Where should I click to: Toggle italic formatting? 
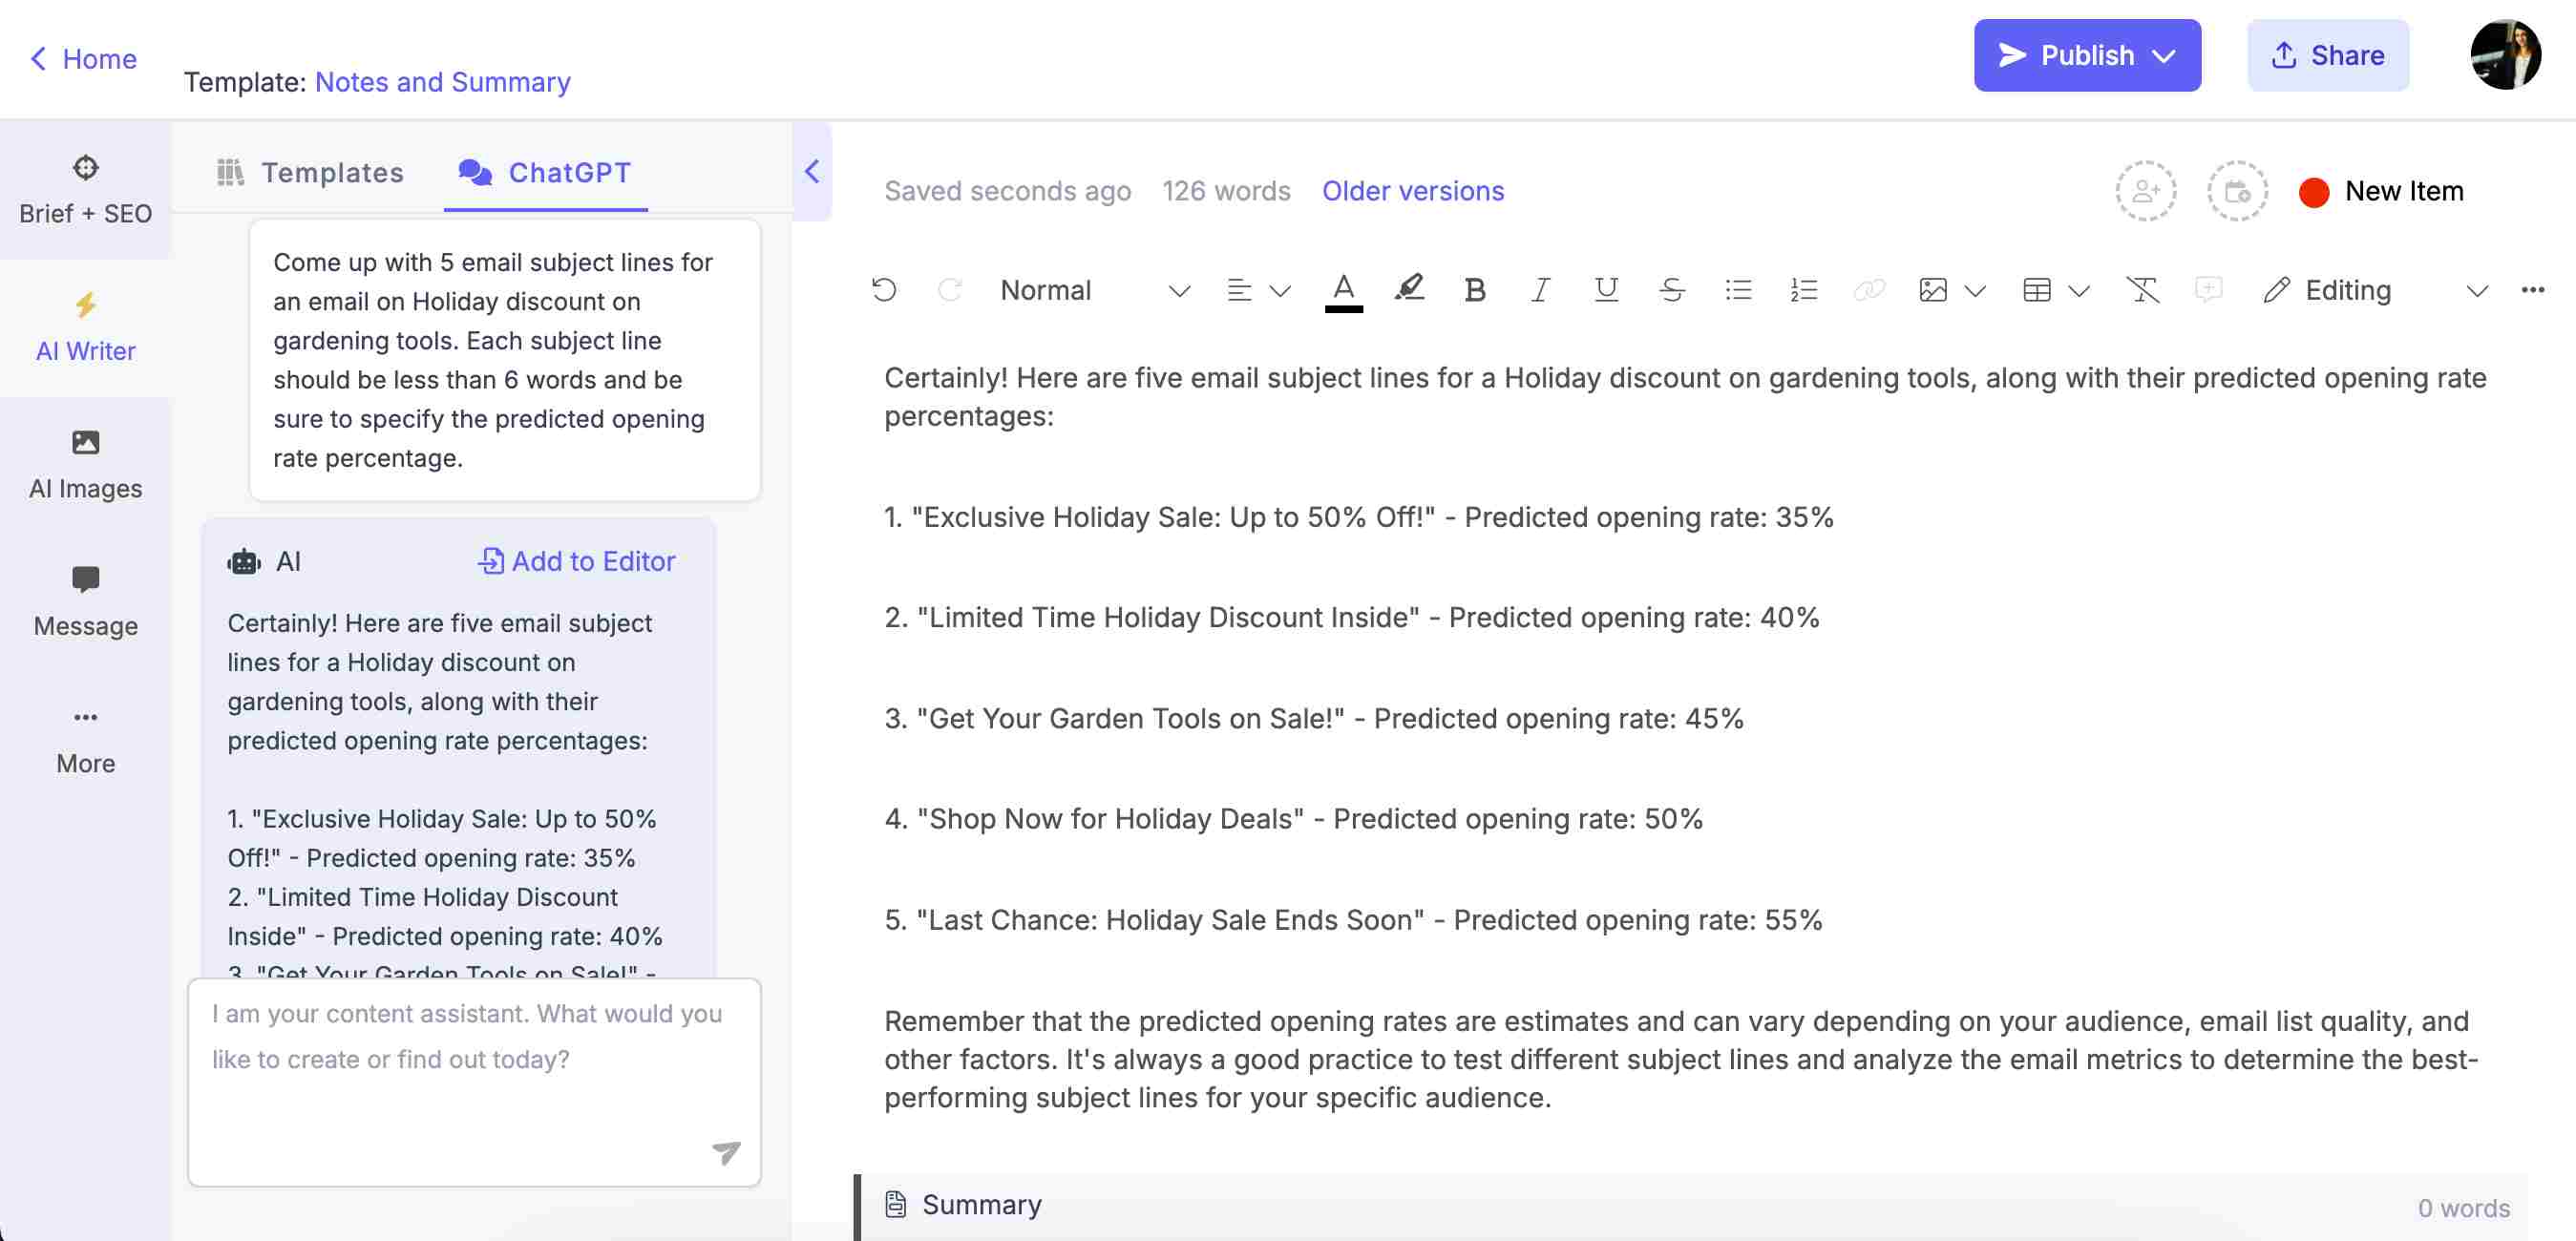(1540, 290)
